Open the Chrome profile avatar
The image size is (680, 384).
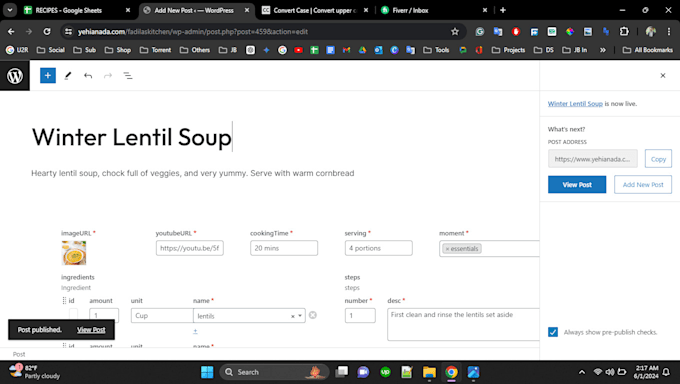(651, 31)
